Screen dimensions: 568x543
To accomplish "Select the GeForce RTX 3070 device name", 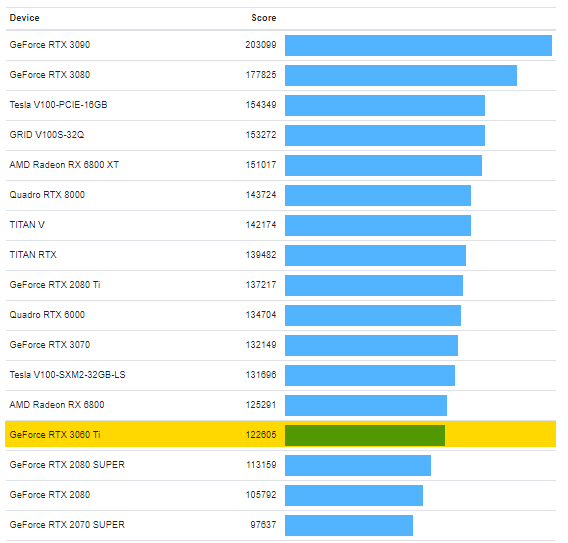I will (50, 345).
